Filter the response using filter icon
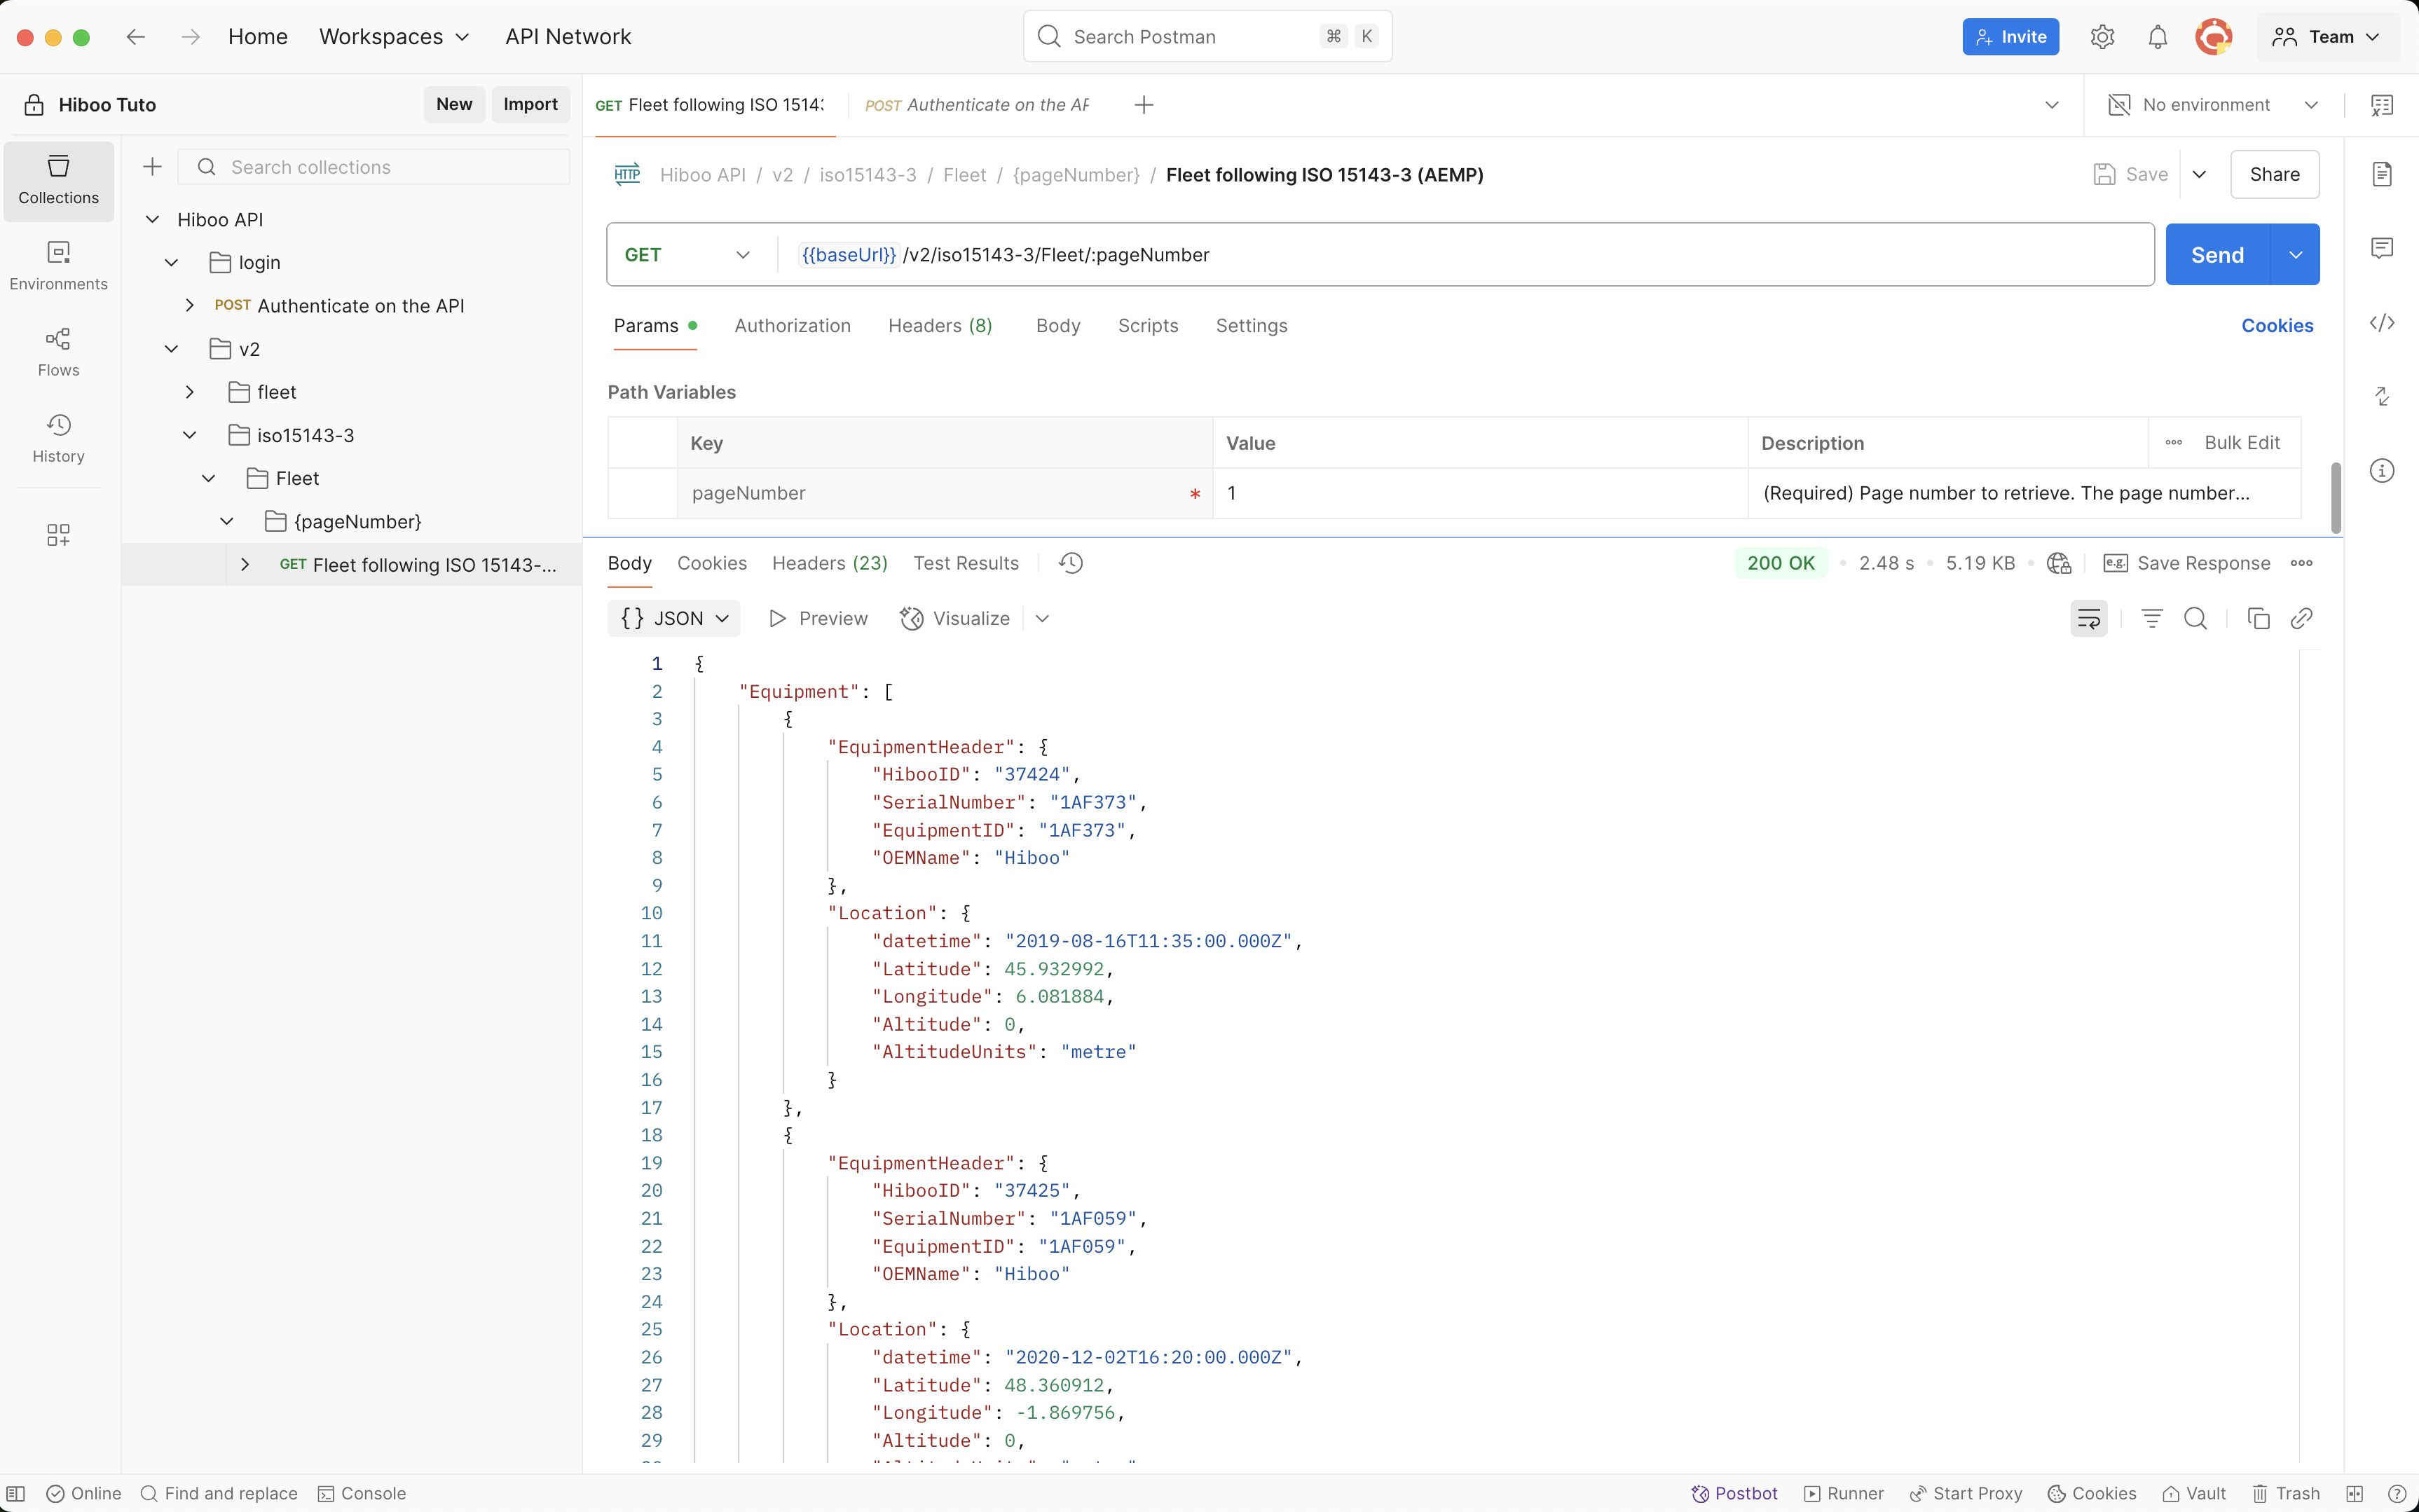The height and width of the screenshot is (1512, 2419). click(2152, 618)
